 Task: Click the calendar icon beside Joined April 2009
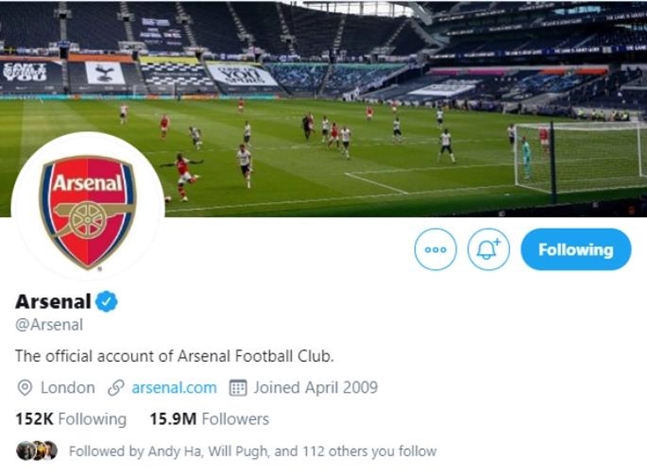(238, 387)
